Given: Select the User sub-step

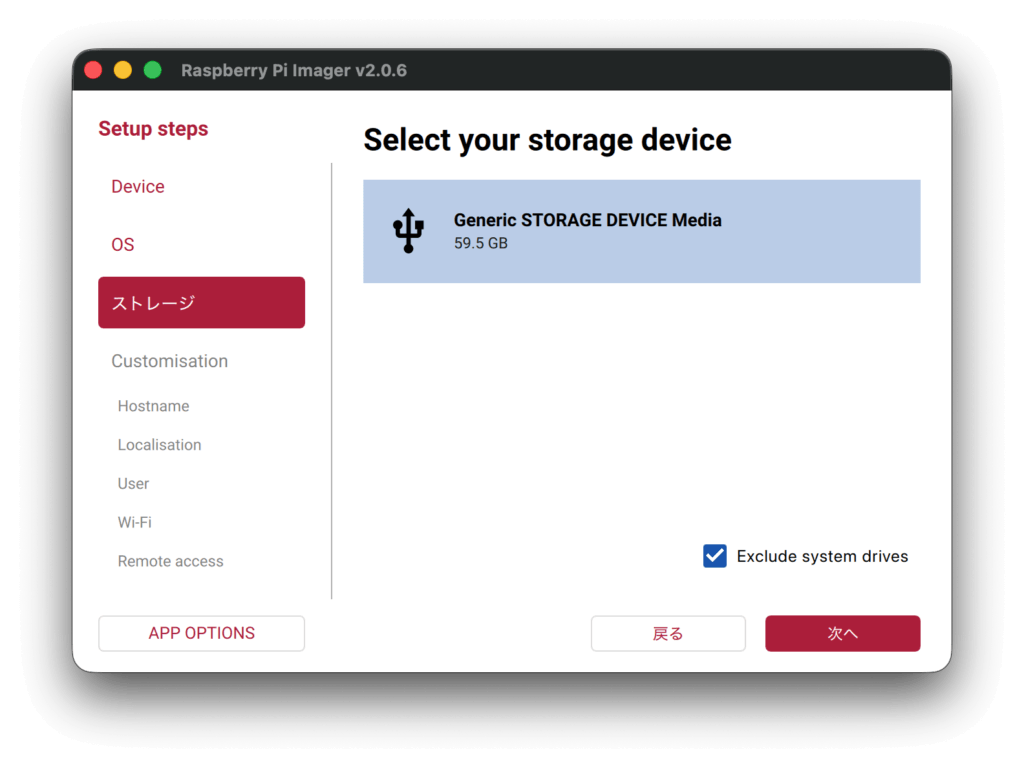Looking at the screenshot, I should tap(133, 484).
